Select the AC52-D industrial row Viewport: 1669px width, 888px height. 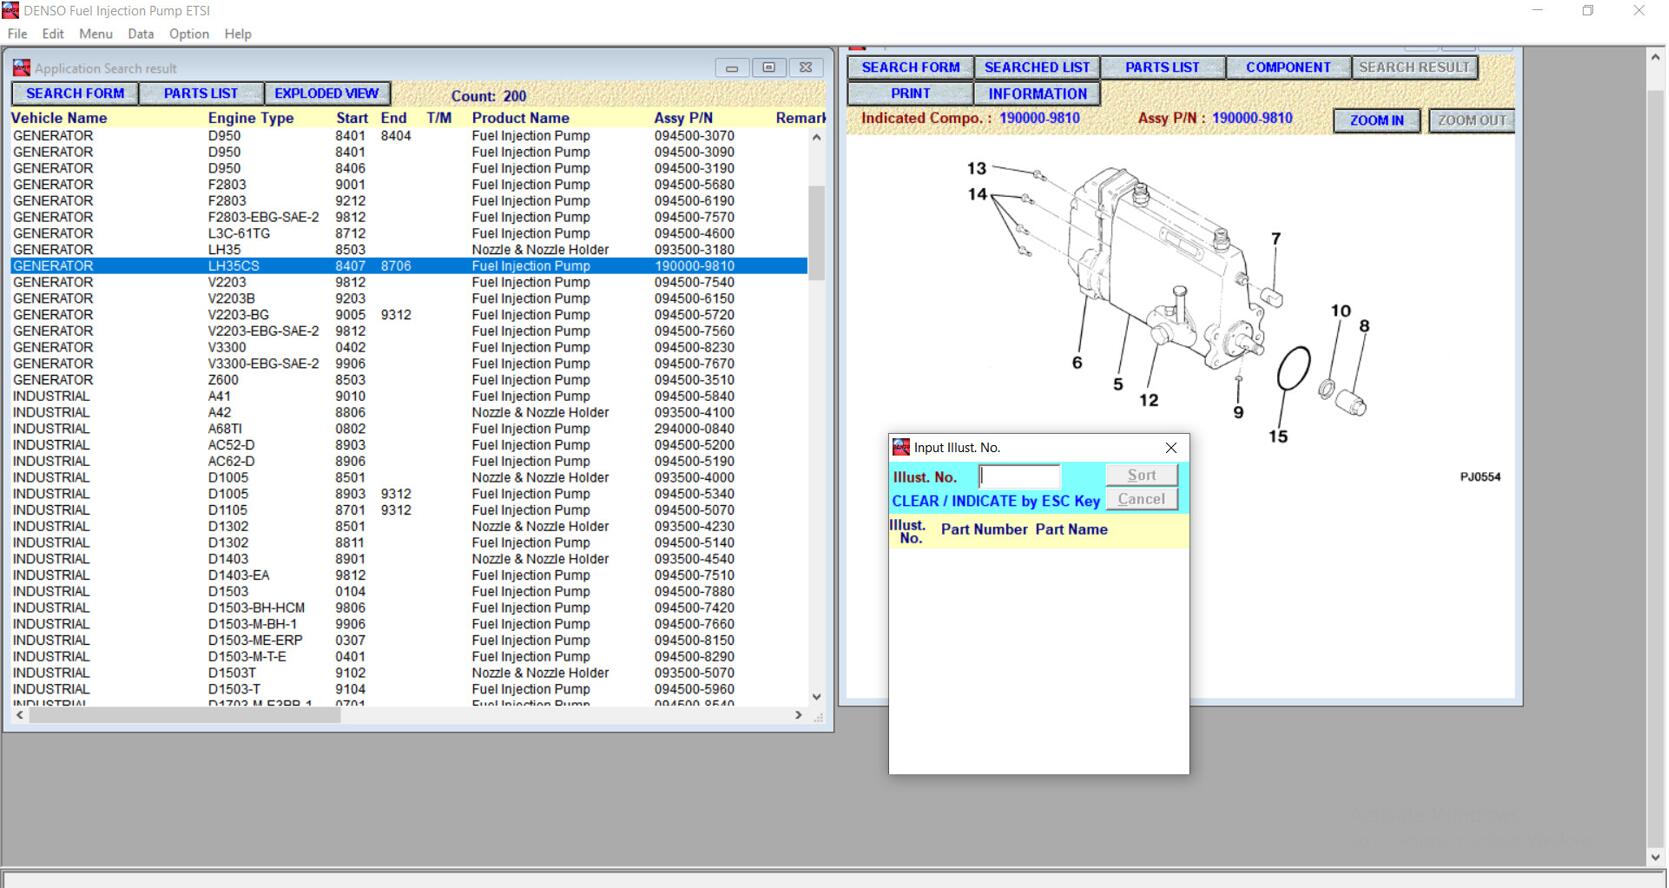coord(409,445)
